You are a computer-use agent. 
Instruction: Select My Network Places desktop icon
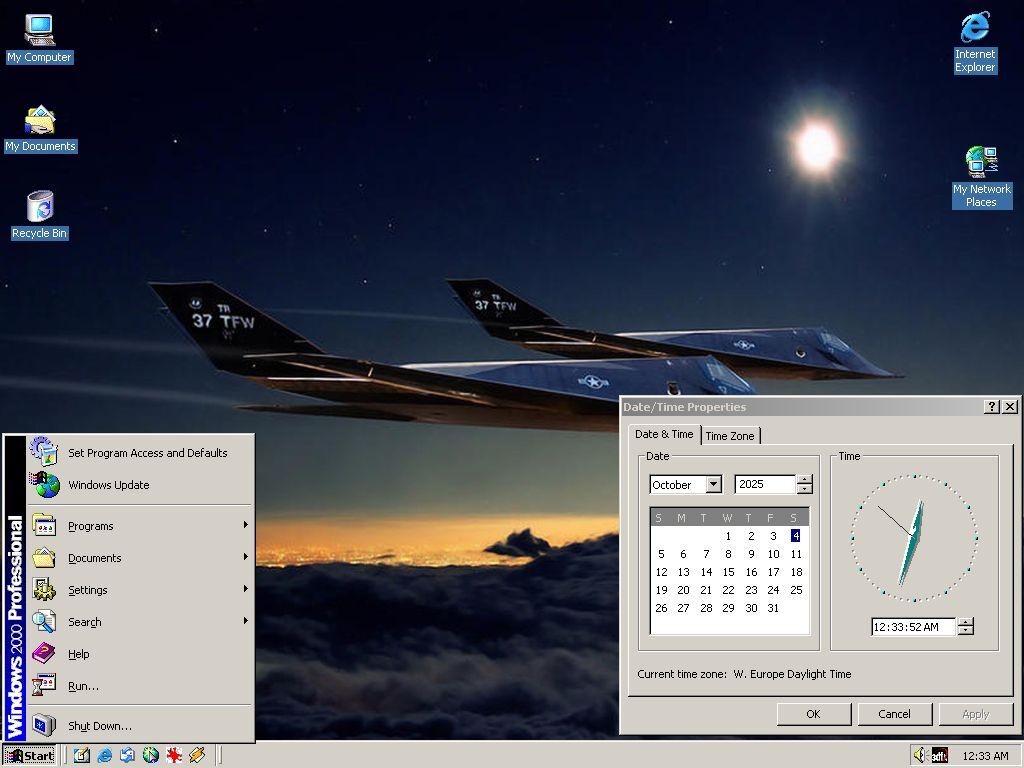(x=981, y=163)
